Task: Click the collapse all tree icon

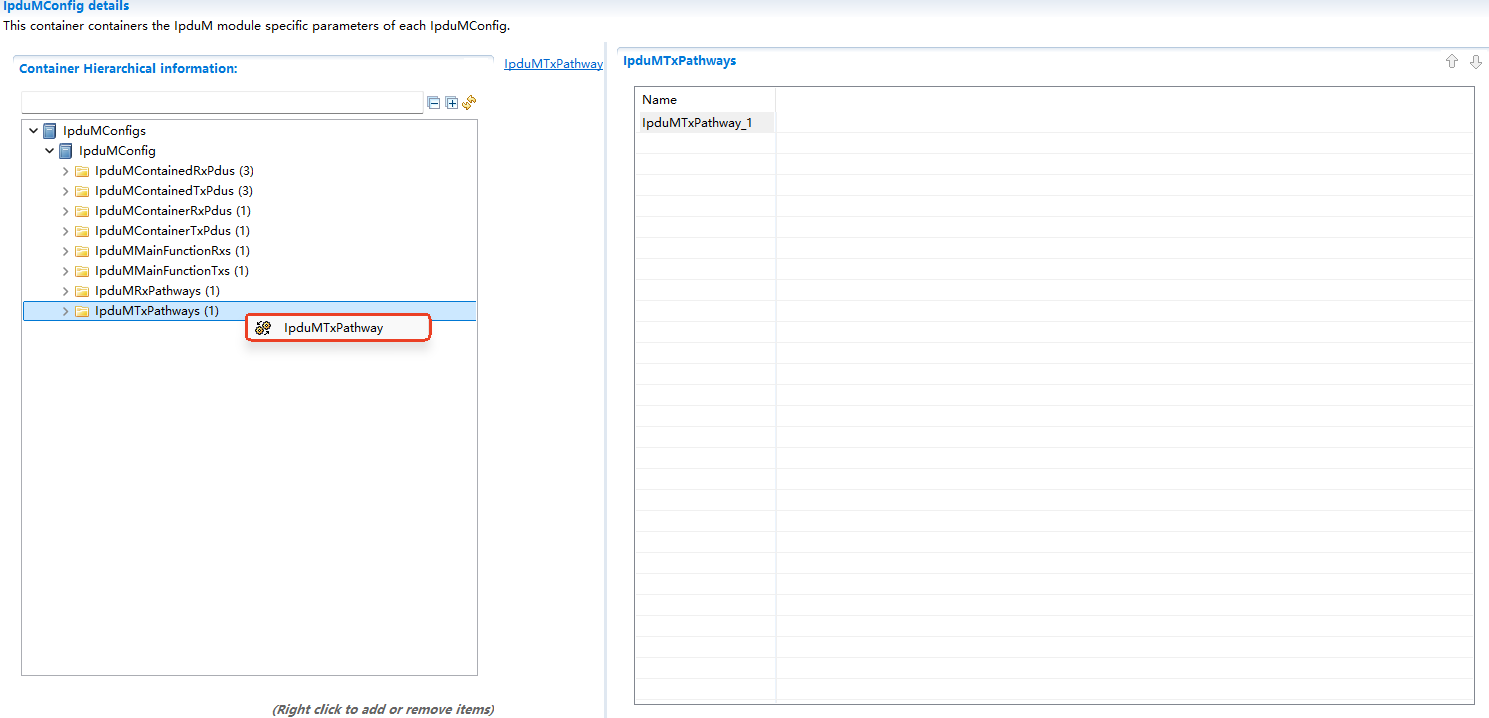Action: coord(434,103)
